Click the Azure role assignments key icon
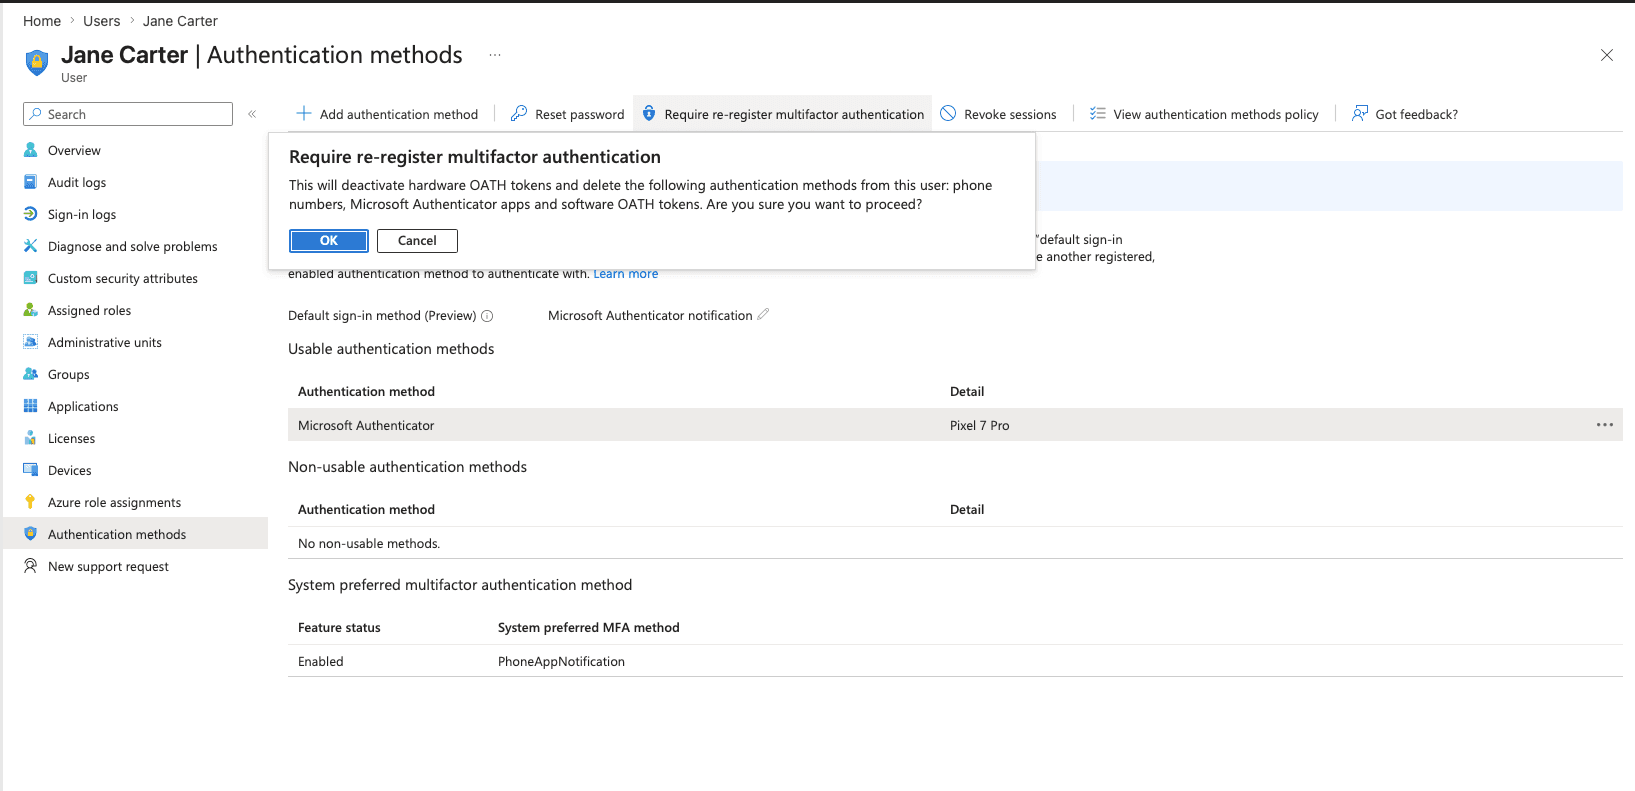Screen dimensions: 1635x791 (x=31, y=502)
